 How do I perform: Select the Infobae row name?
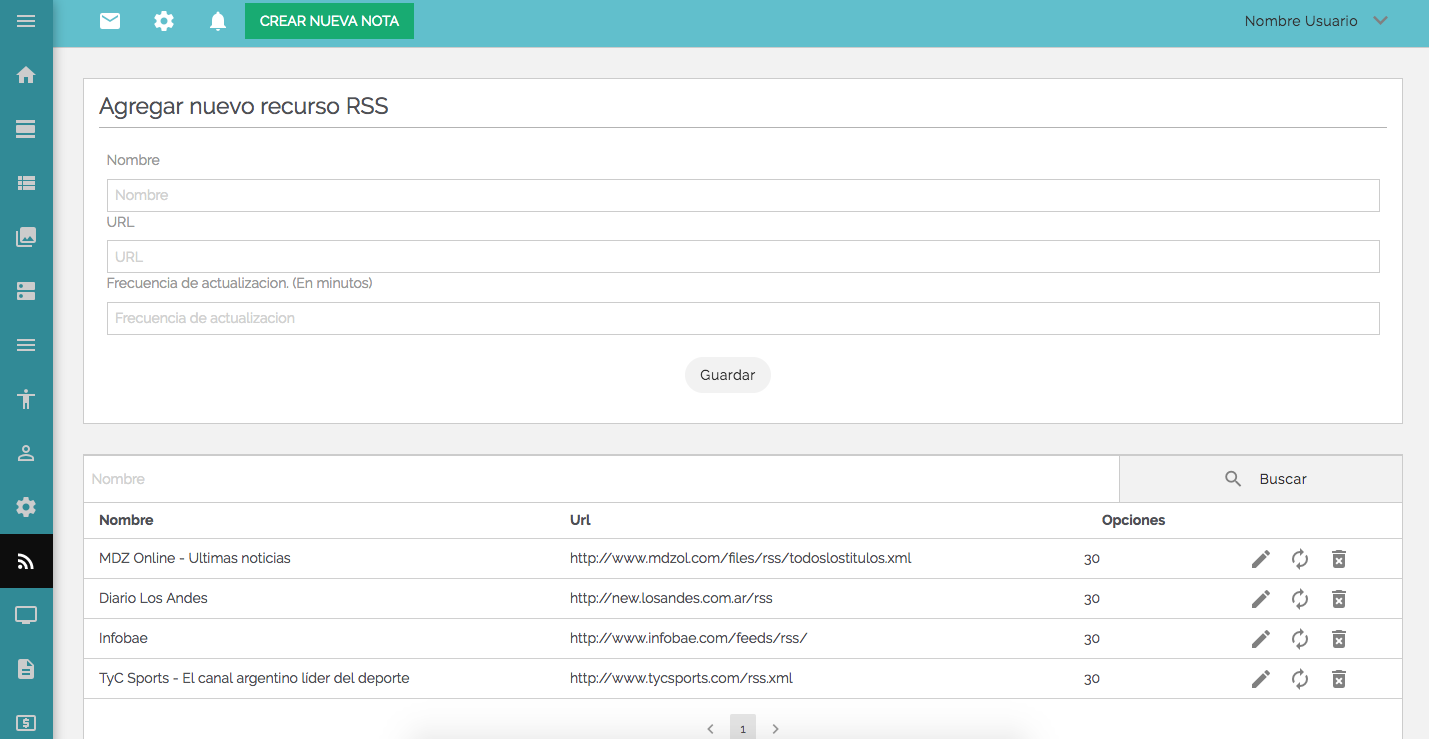pyautogui.click(x=123, y=638)
